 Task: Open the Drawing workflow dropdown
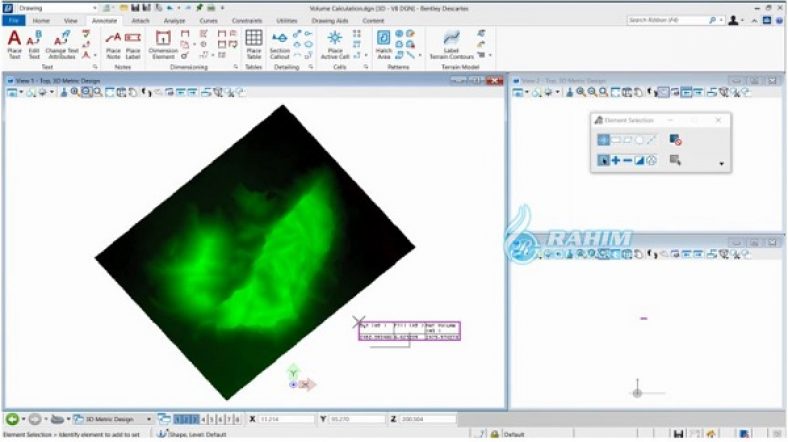[x=94, y=8]
